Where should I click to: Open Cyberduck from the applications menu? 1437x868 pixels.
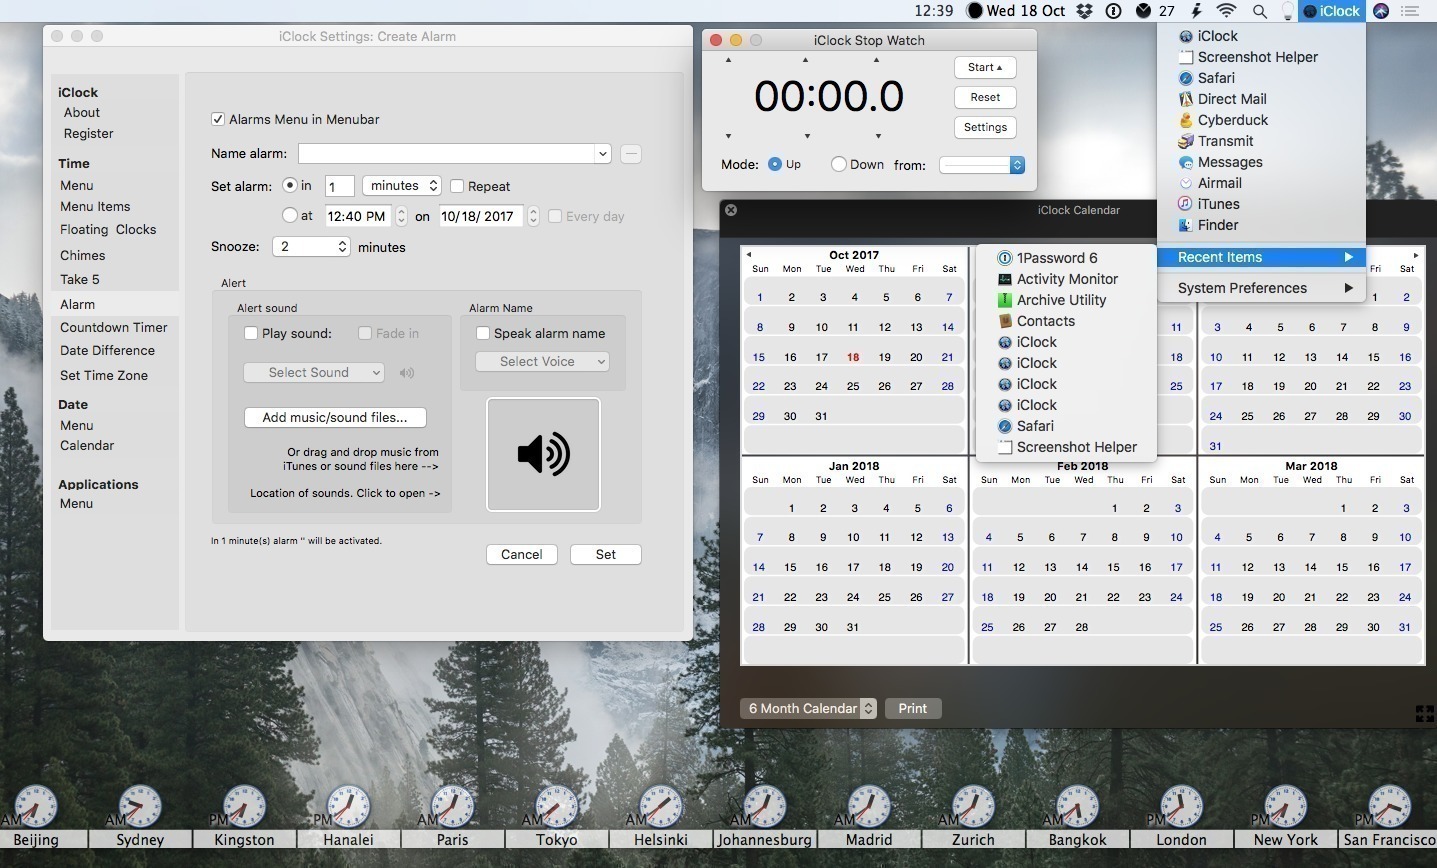click(1232, 120)
